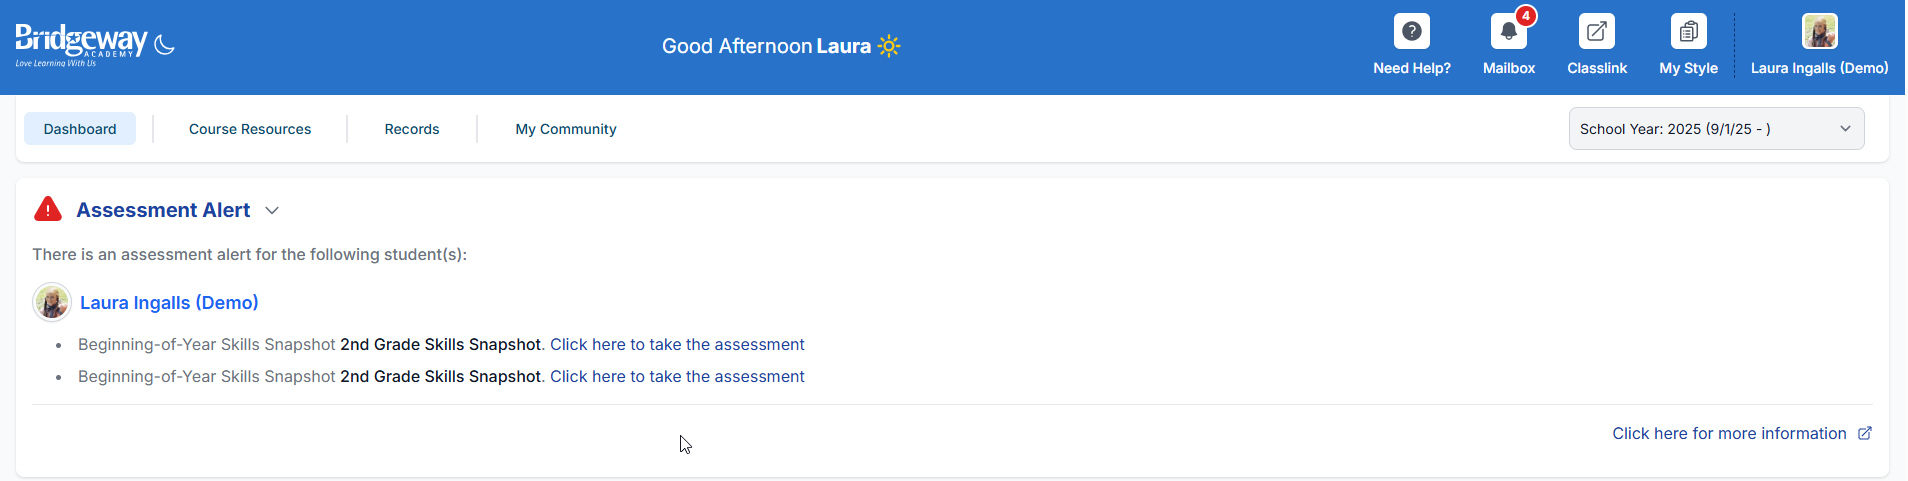The height and width of the screenshot is (481, 1908).
Task: Click second 'Click here to take the assessment' link
Action: [x=677, y=376]
